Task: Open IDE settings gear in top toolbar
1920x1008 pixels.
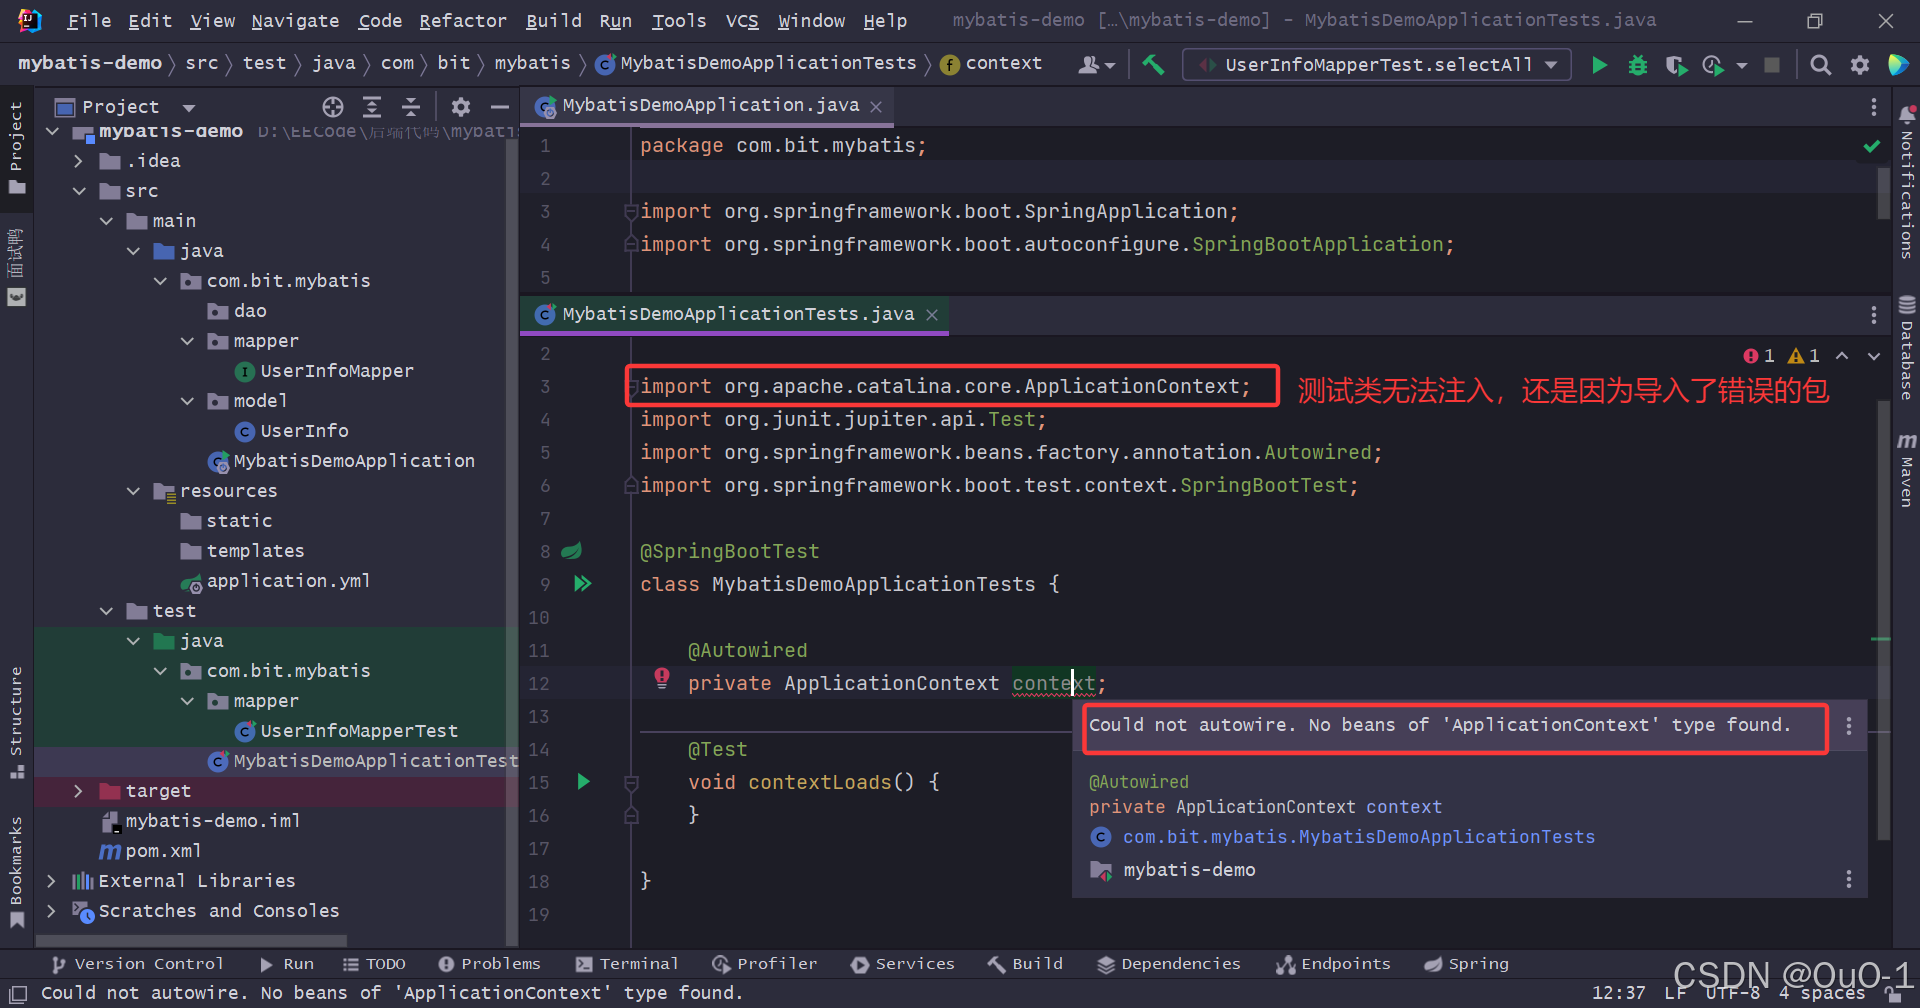Action: click(1860, 65)
